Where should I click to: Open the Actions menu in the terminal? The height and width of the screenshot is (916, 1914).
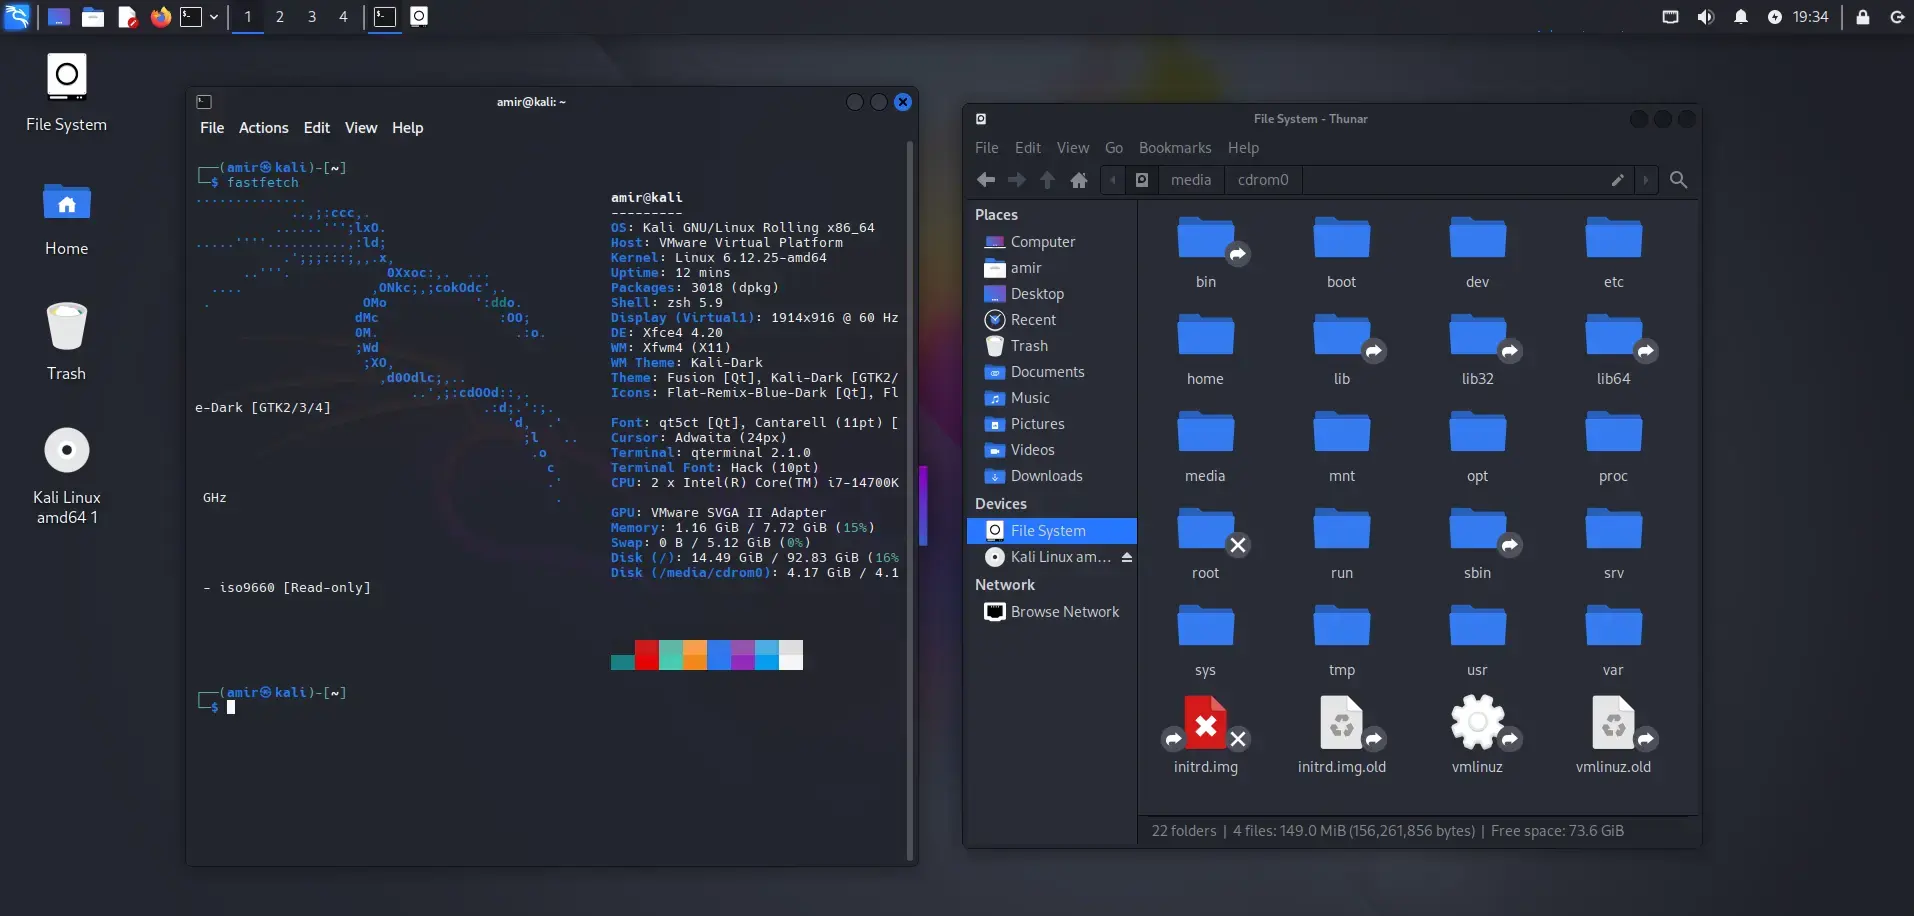[262, 128]
